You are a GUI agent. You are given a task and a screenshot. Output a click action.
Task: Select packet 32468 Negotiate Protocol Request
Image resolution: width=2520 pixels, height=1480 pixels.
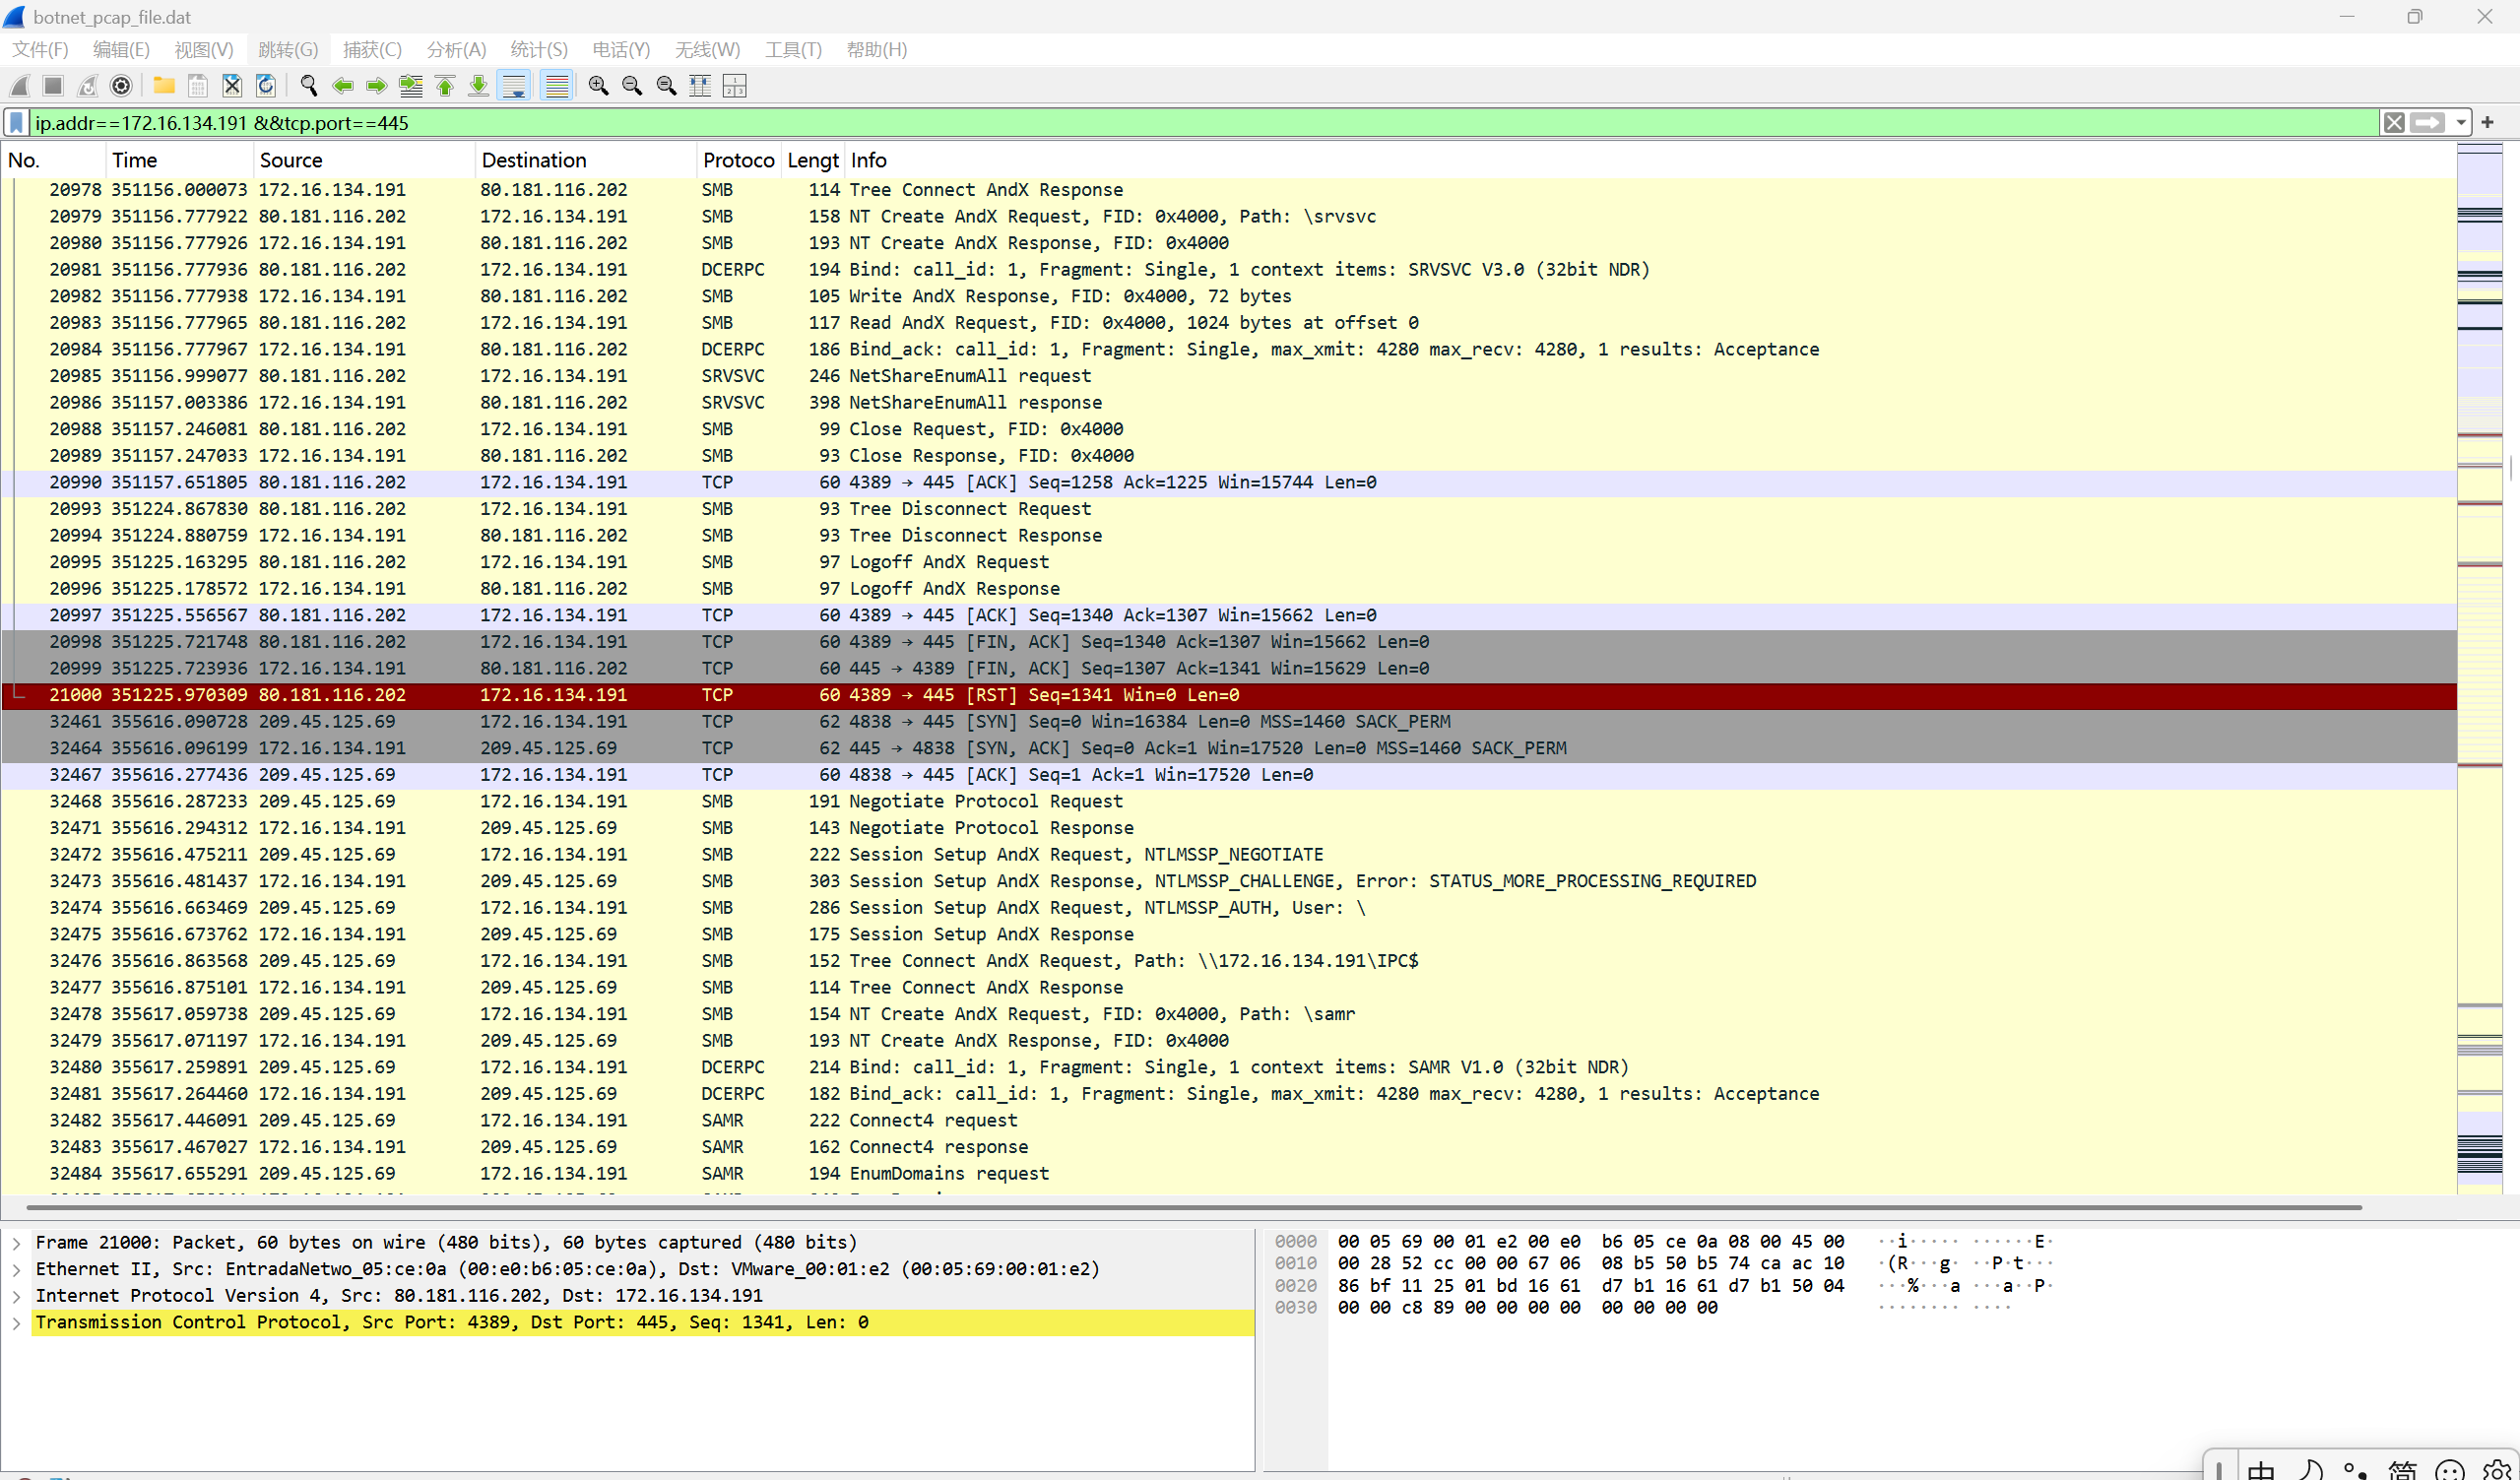point(984,802)
